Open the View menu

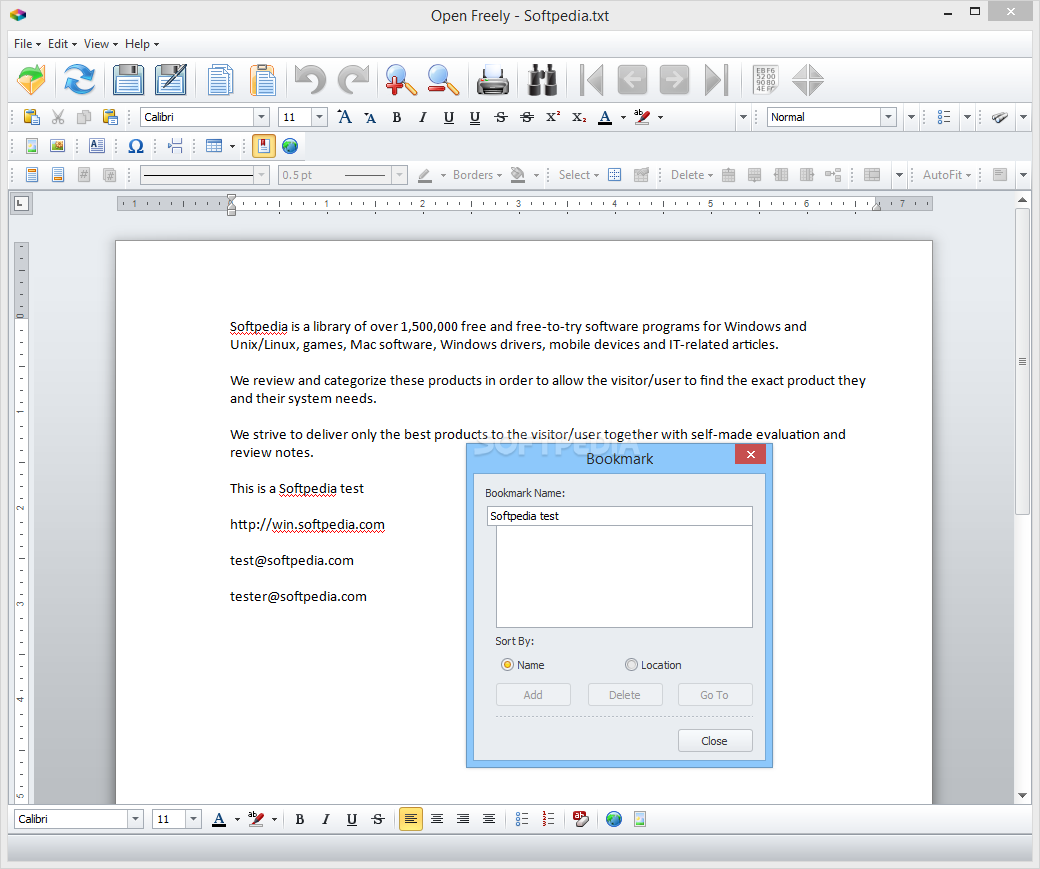click(x=101, y=44)
